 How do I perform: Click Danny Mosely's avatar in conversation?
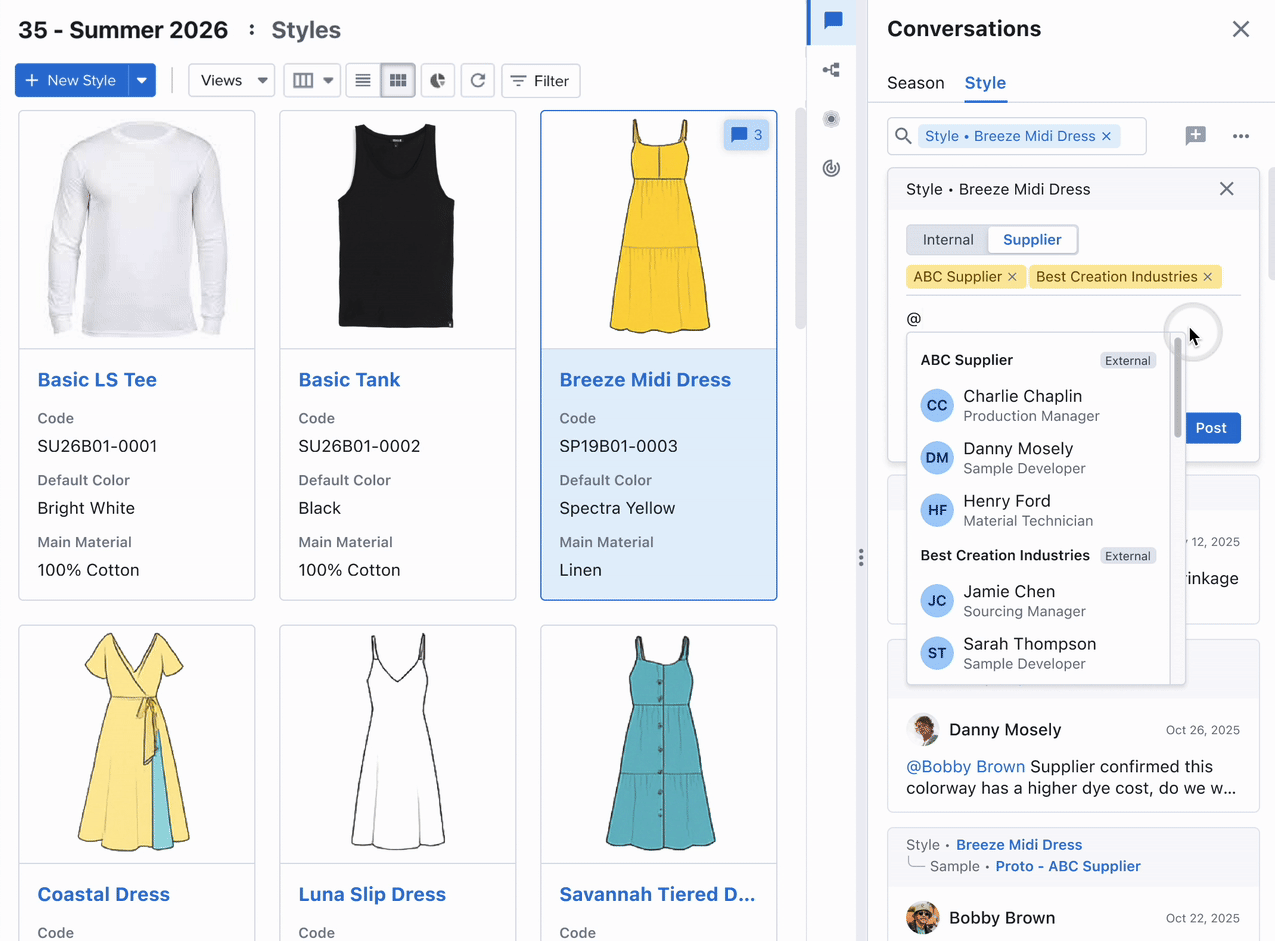[923, 730]
